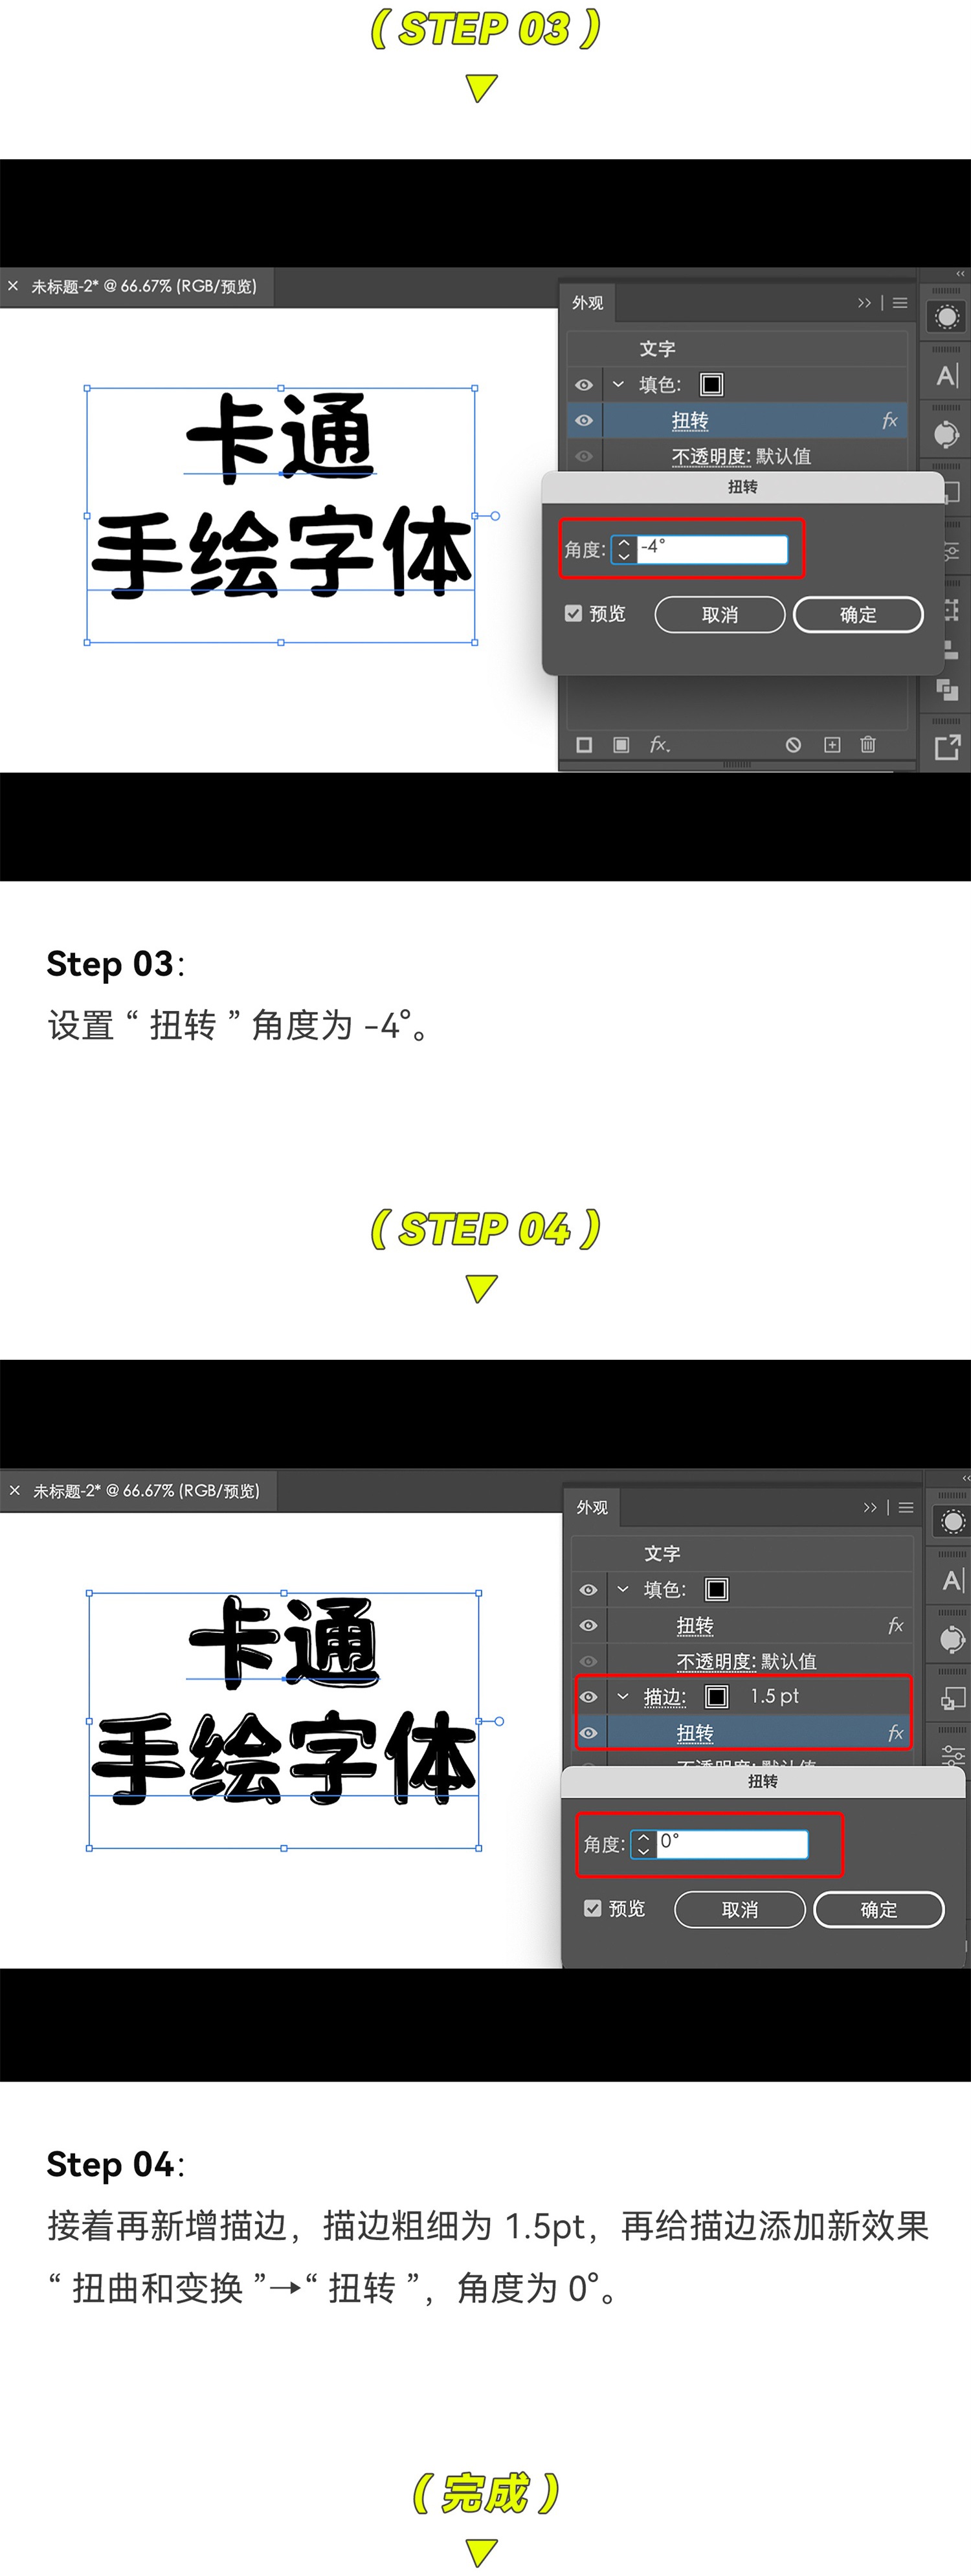Select 外观 tab in Step 03 screenshot
Viewport: 971px width, 2576px height.
(x=588, y=303)
